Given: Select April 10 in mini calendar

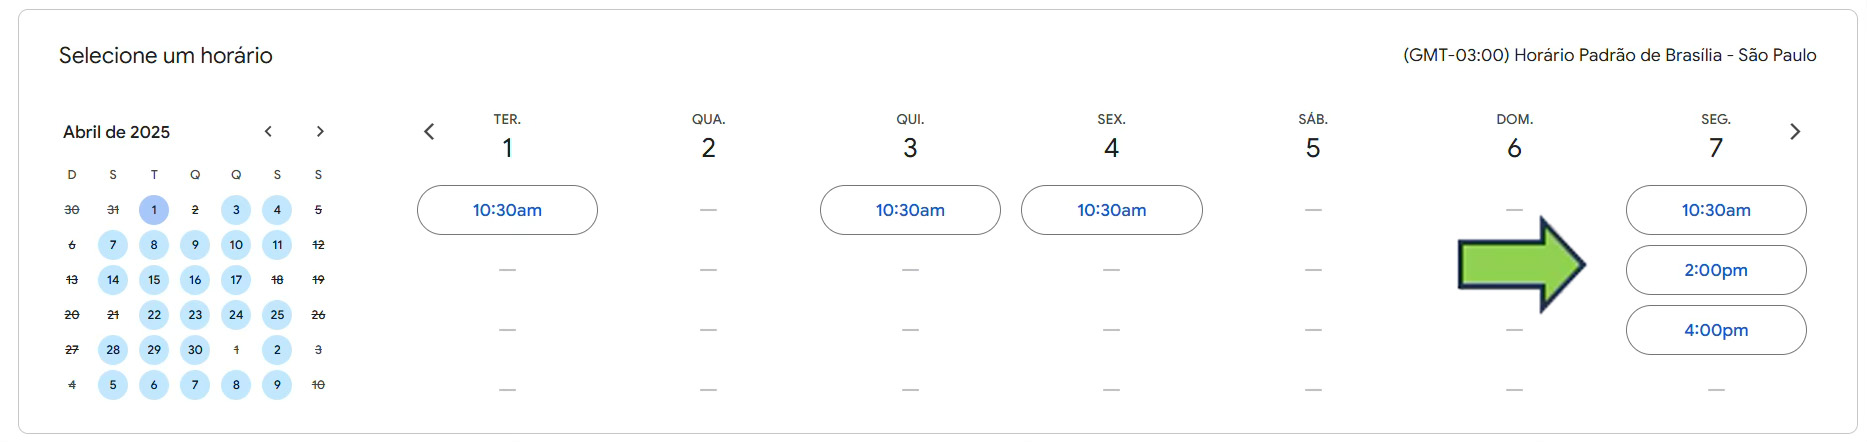Looking at the screenshot, I should [236, 245].
